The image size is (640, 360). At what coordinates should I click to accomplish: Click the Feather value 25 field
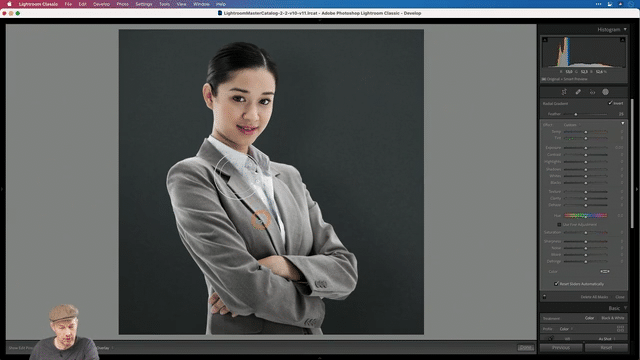[621, 114]
